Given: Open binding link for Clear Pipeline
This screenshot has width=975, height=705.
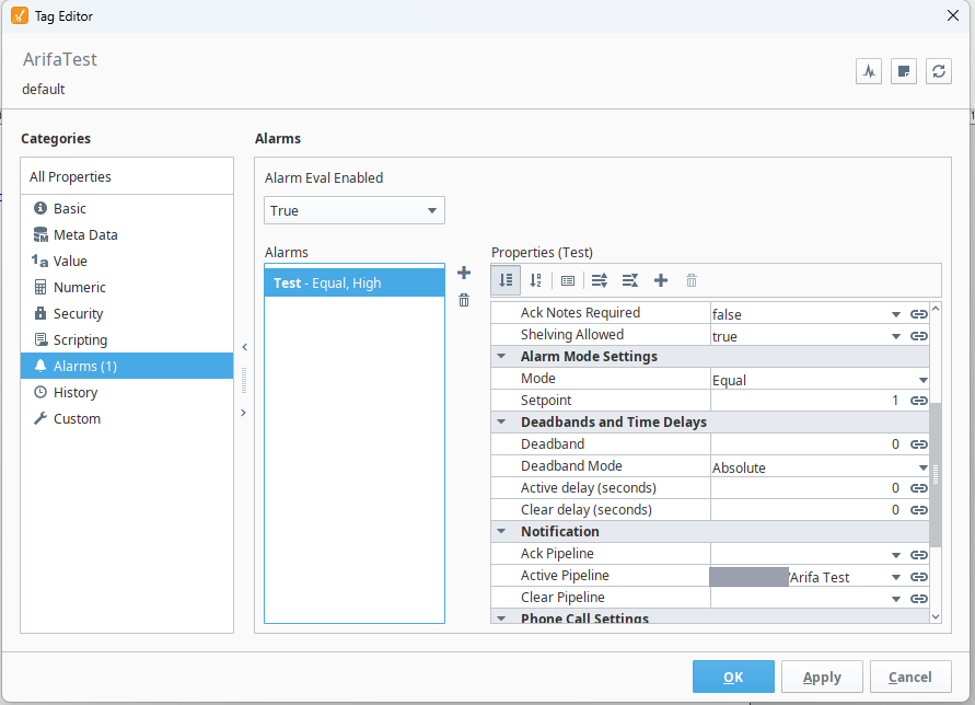Looking at the screenshot, I should [919, 599].
